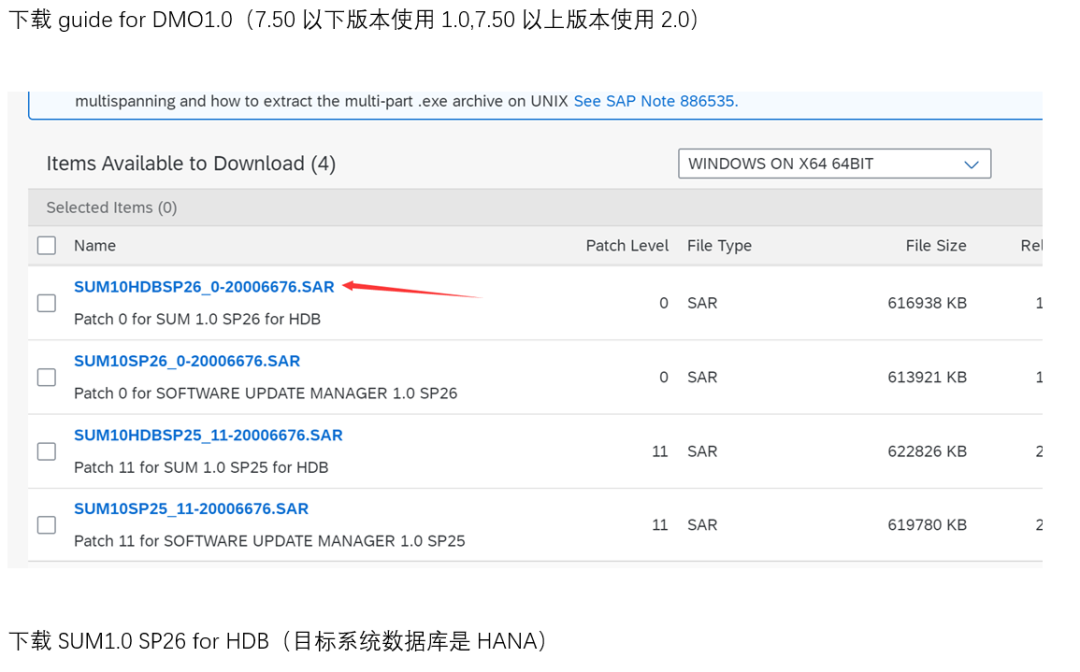Screen dimensions: 1080x672
Task: Click patch level 0 in the 613921 KB row
Action: tap(663, 377)
